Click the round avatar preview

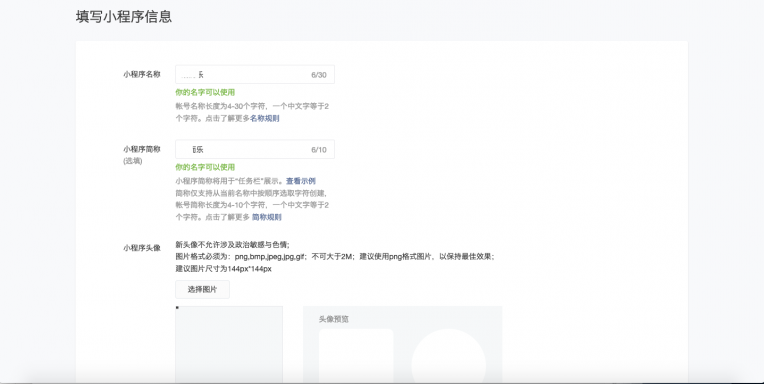click(449, 356)
